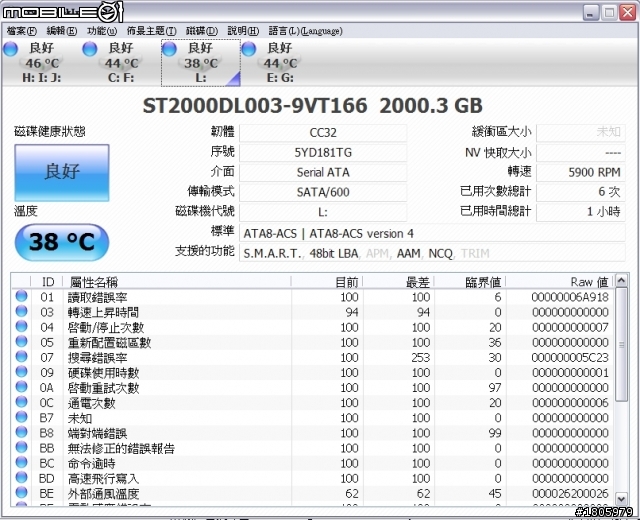Viewport: 640px width, 520px height.
Task: Click the 支援的功能 features field
Action: pos(432,253)
